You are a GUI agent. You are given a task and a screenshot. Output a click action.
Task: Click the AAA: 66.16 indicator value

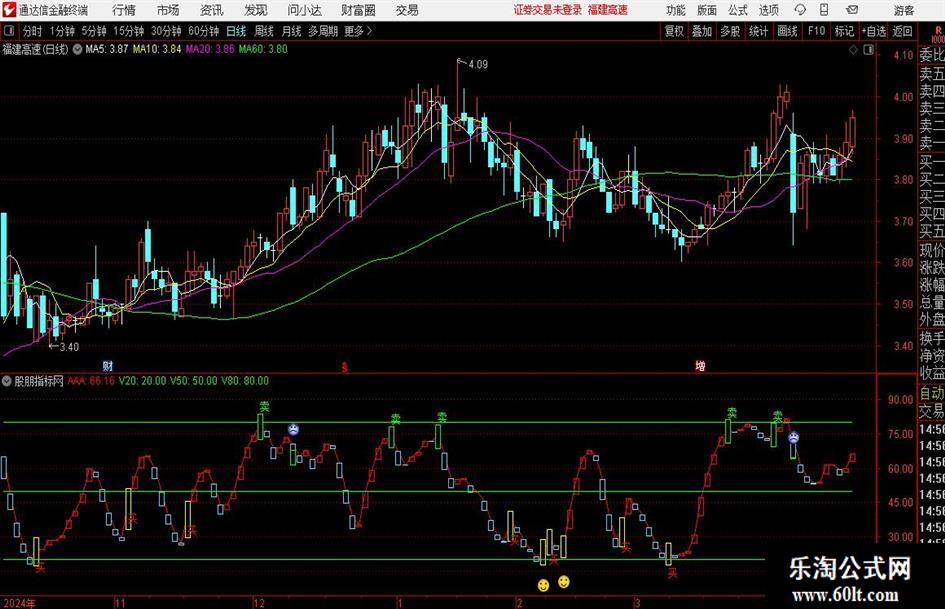[x=90, y=381]
